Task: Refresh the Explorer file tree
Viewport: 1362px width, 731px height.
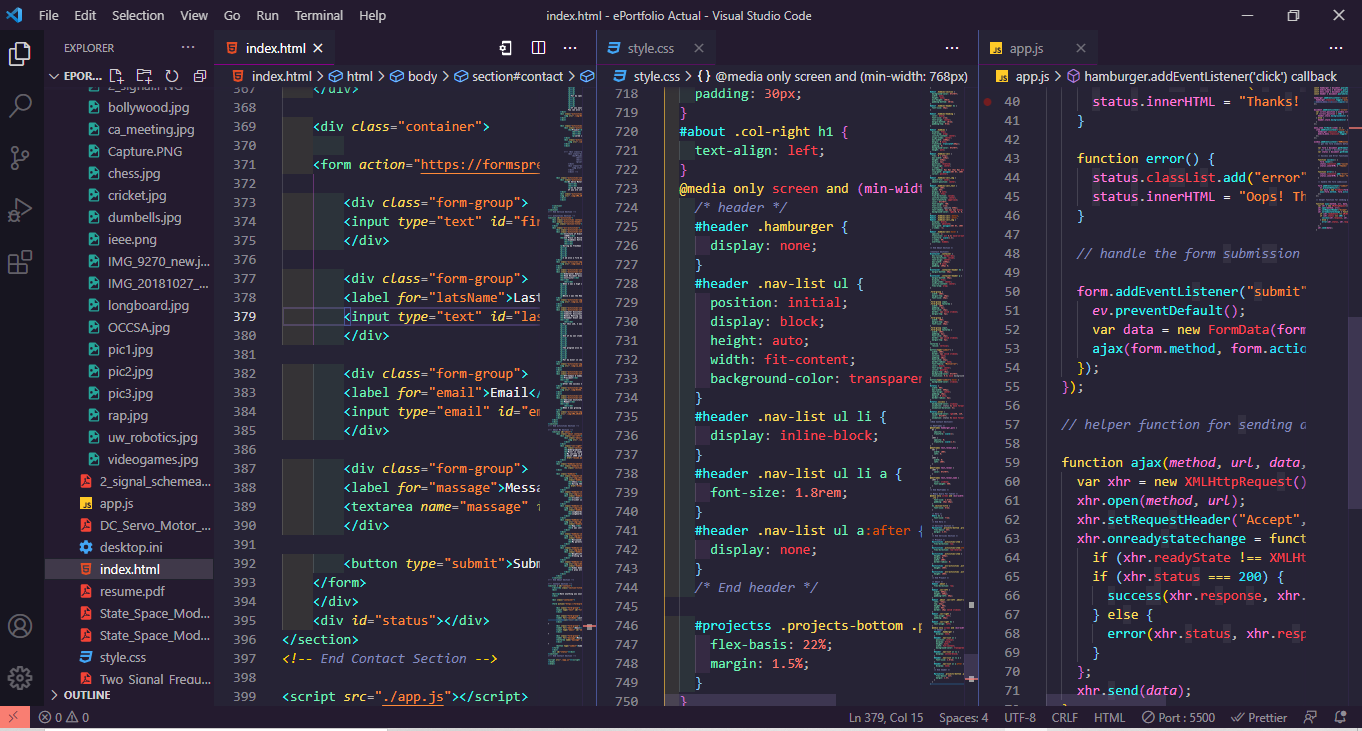Action: (x=172, y=76)
